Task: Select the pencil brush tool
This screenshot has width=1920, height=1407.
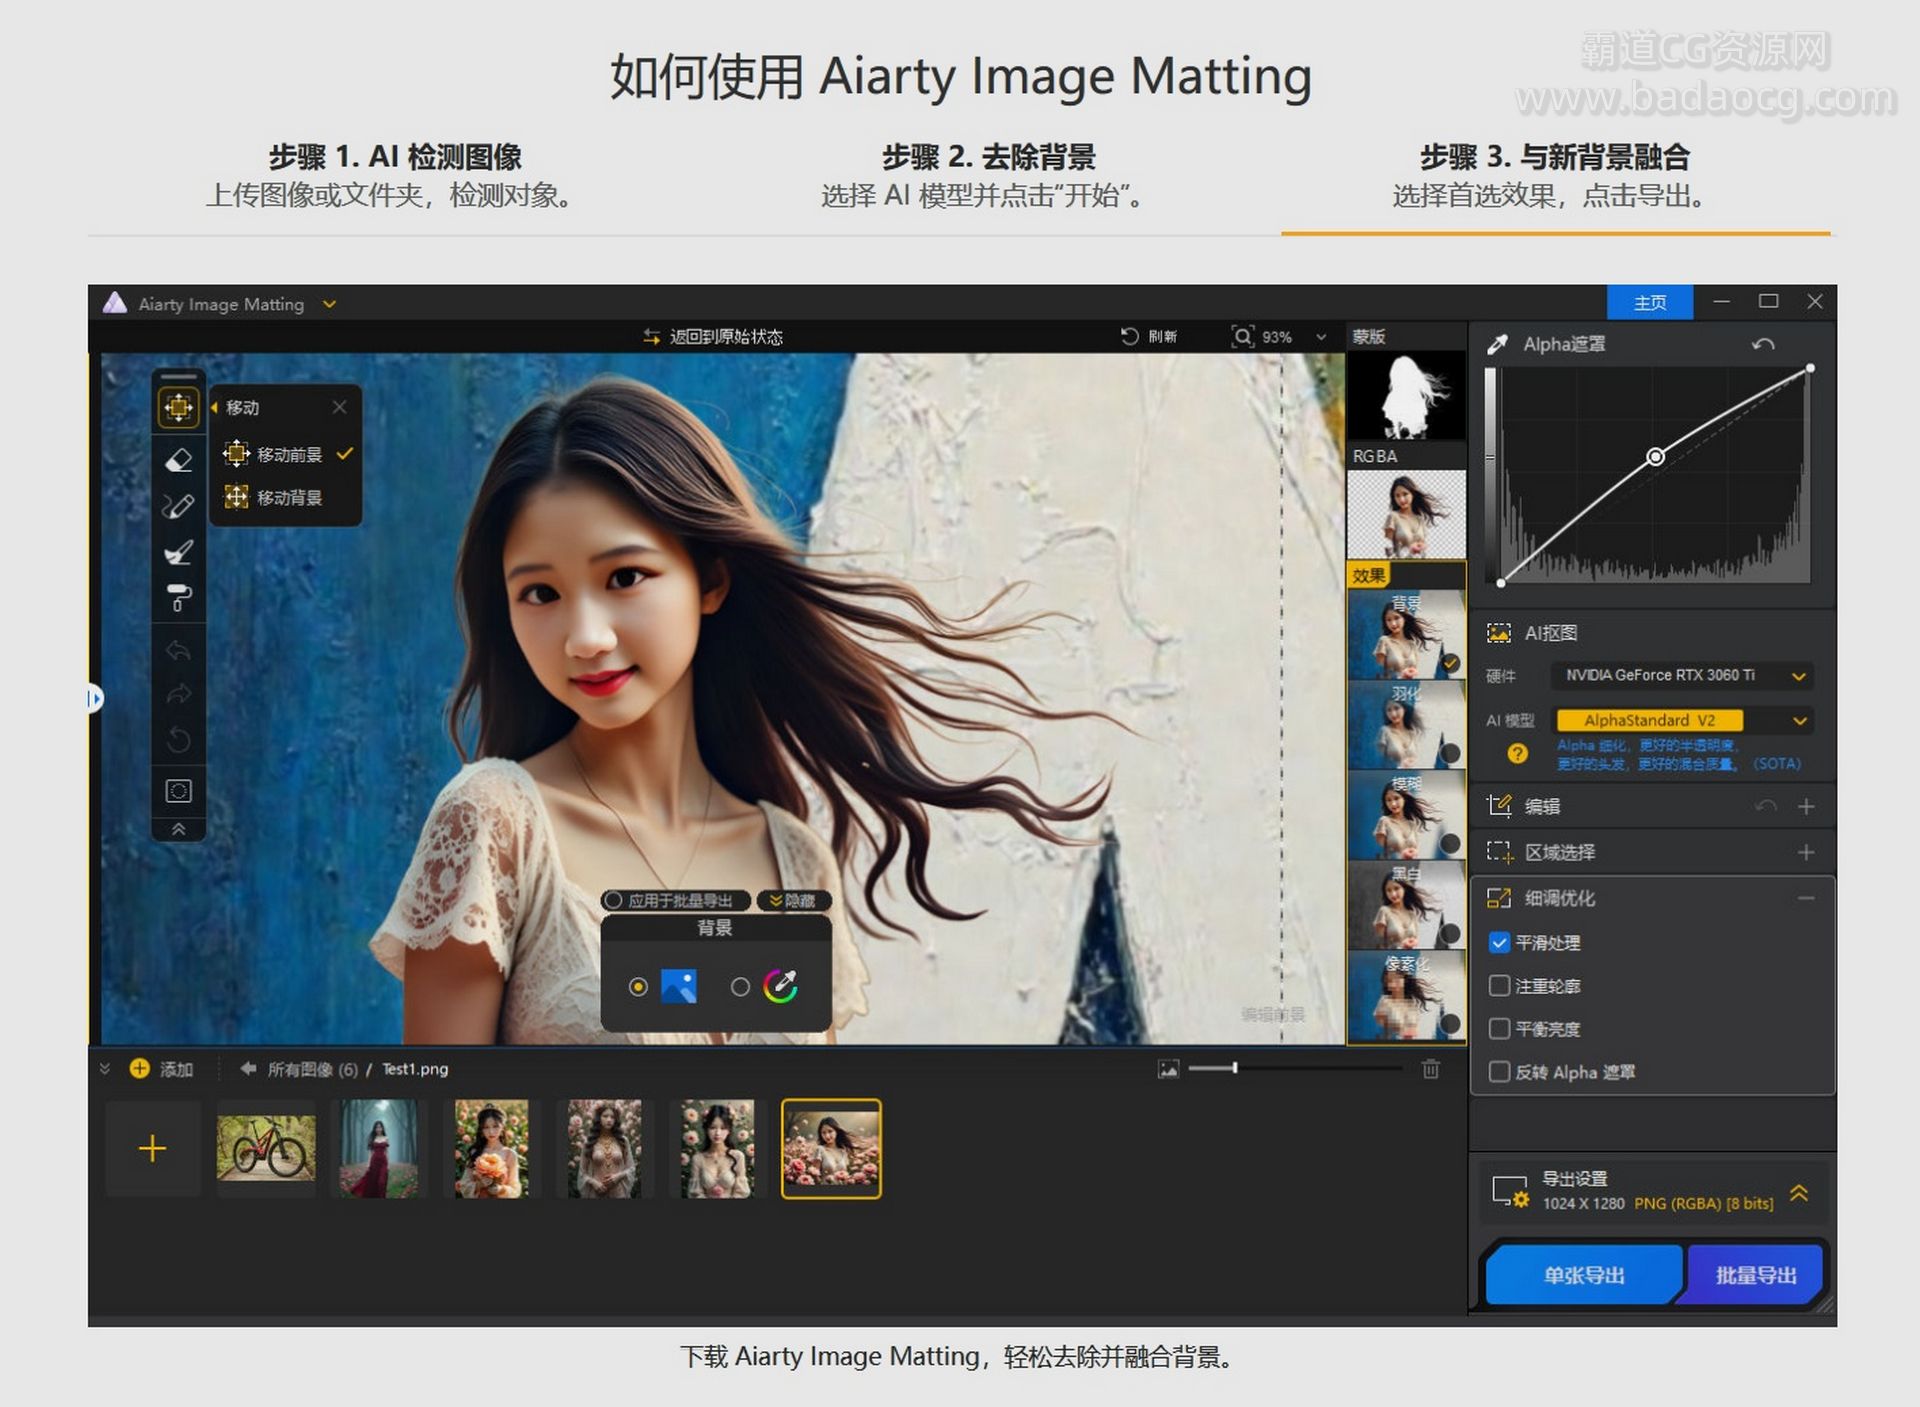Action: coord(178,507)
